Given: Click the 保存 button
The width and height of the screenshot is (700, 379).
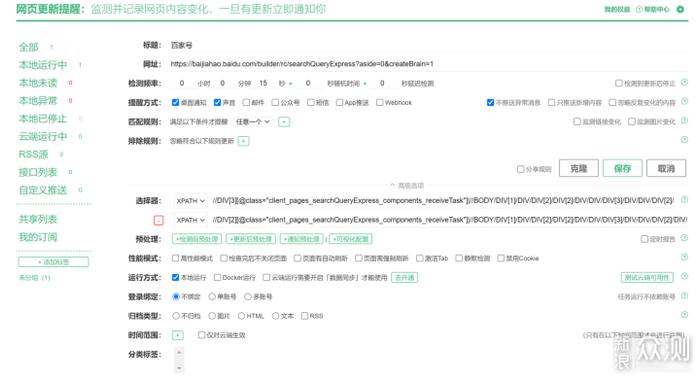Looking at the screenshot, I should 622,168.
